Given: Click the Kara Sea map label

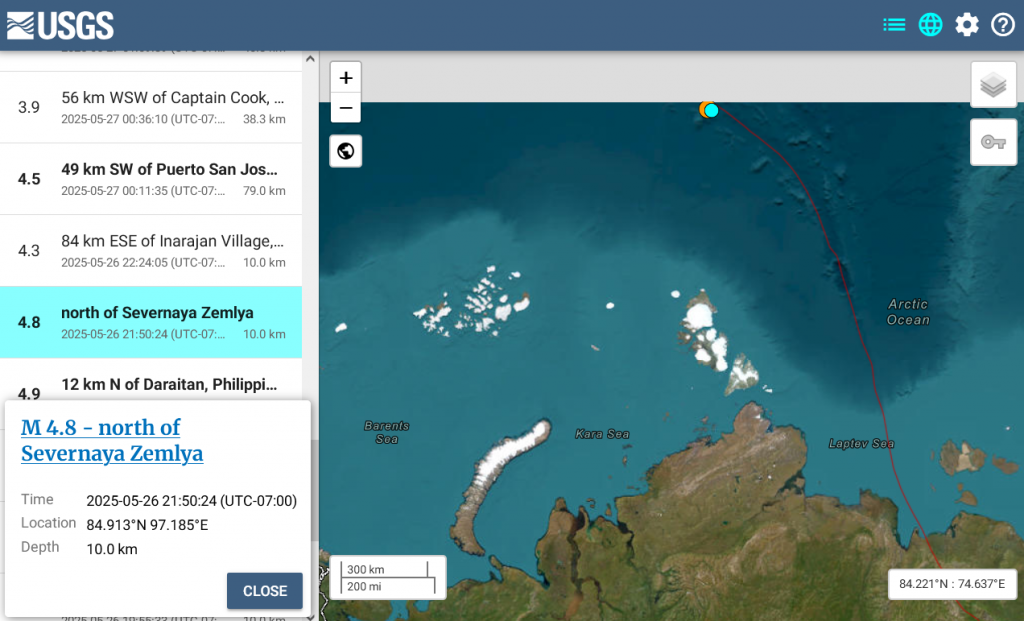Looking at the screenshot, I should click(x=602, y=434).
